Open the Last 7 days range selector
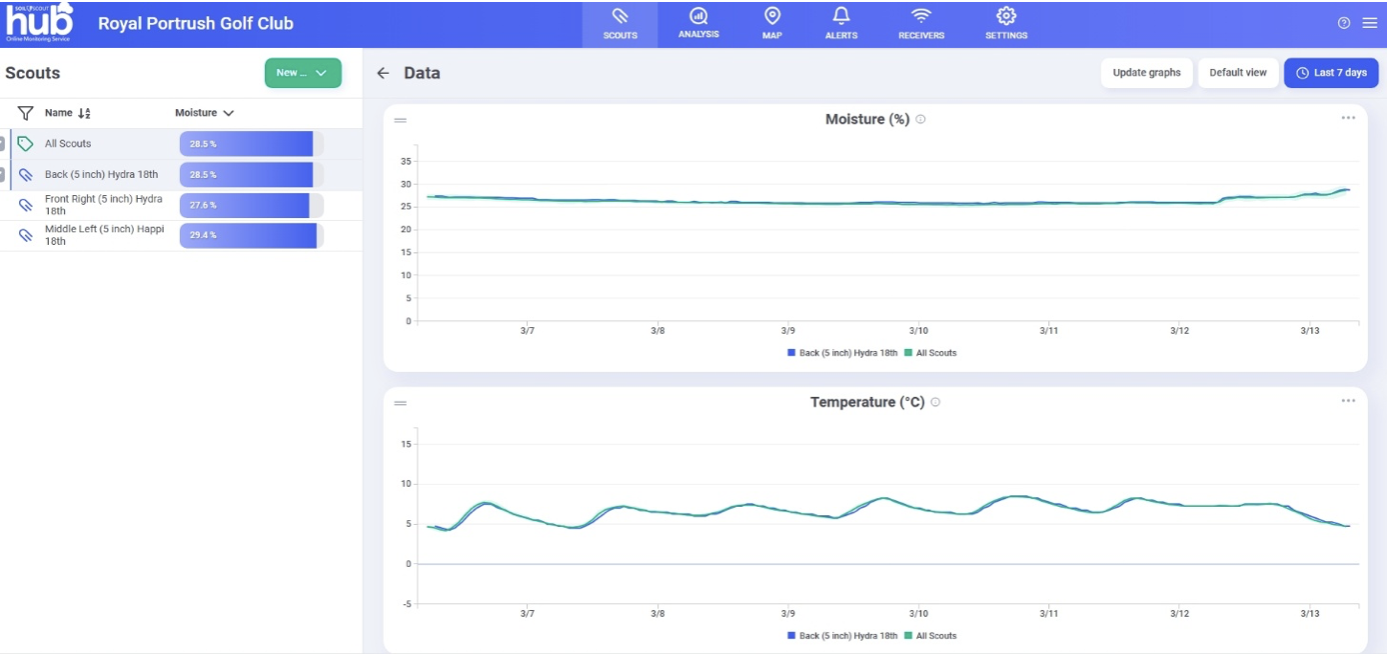The width and height of the screenshot is (1394, 660). (1331, 73)
